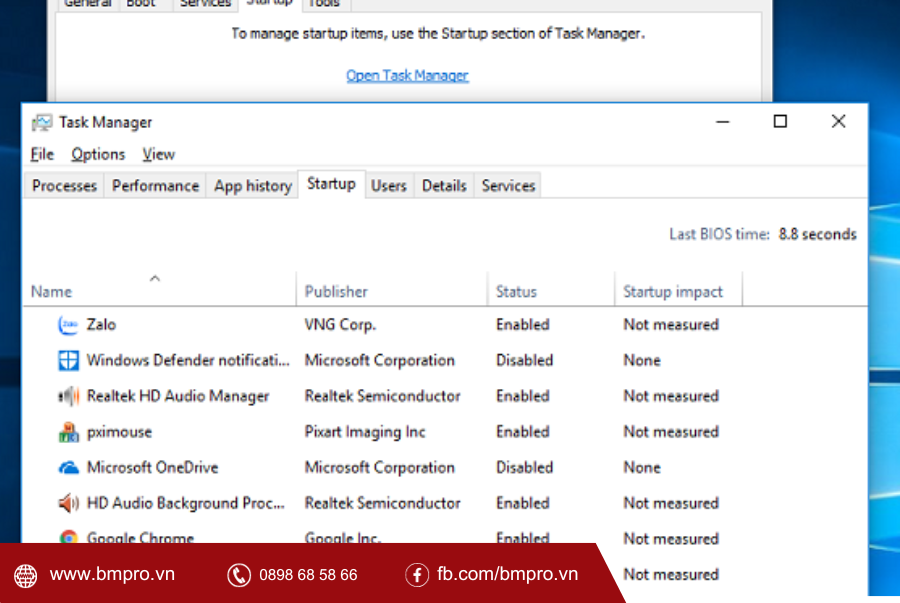Select the HD Audio Background Process entry name

click(x=185, y=503)
